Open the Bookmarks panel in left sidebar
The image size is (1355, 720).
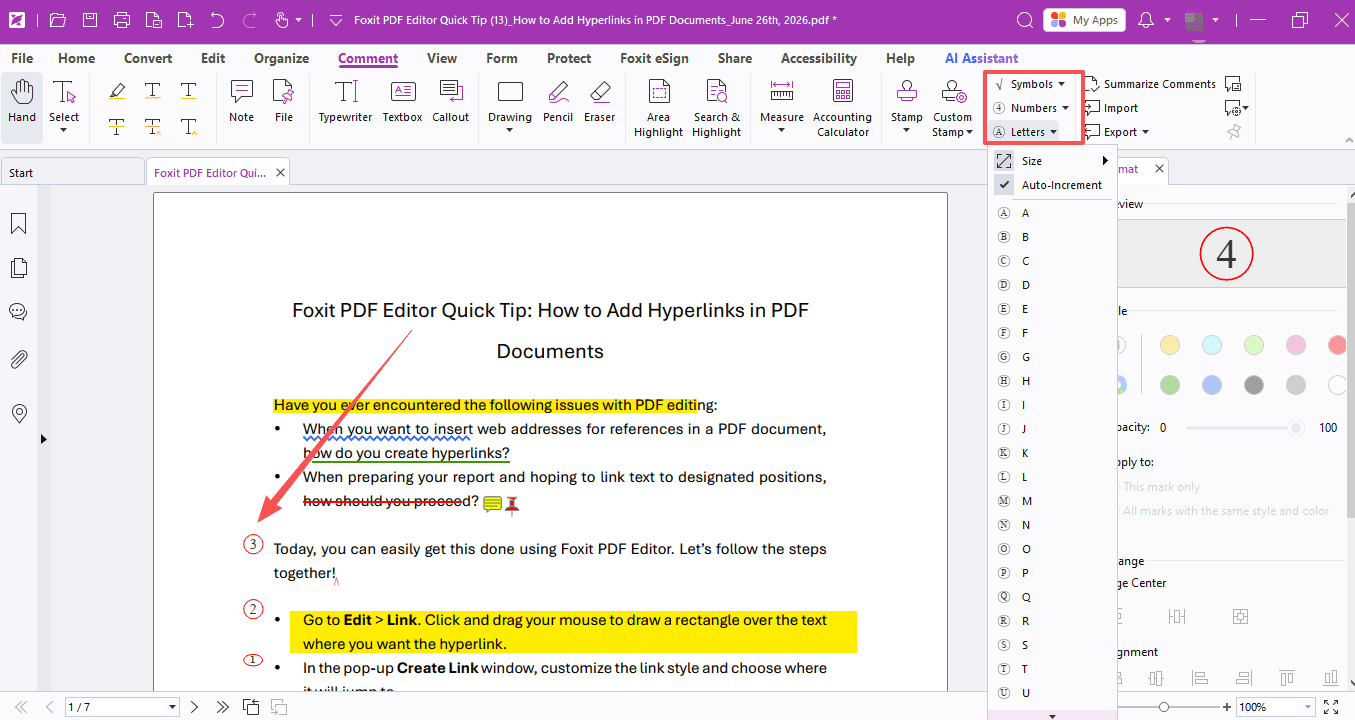[18, 223]
